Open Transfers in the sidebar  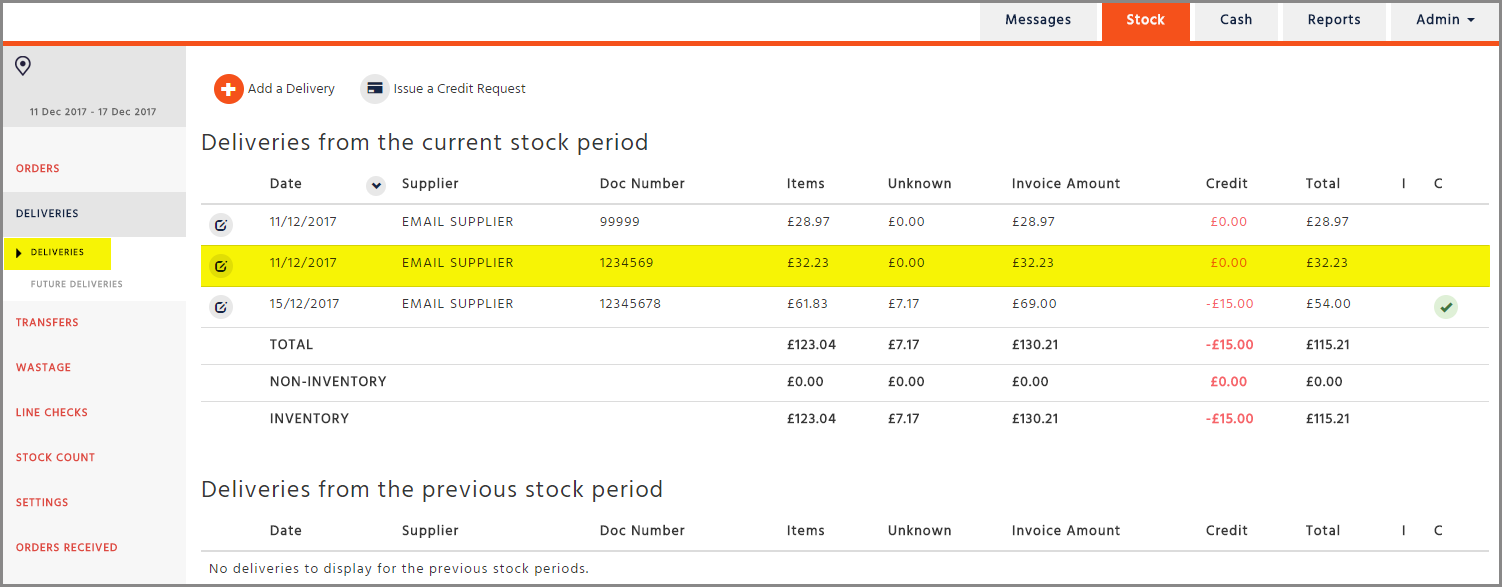pyautogui.click(x=47, y=323)
